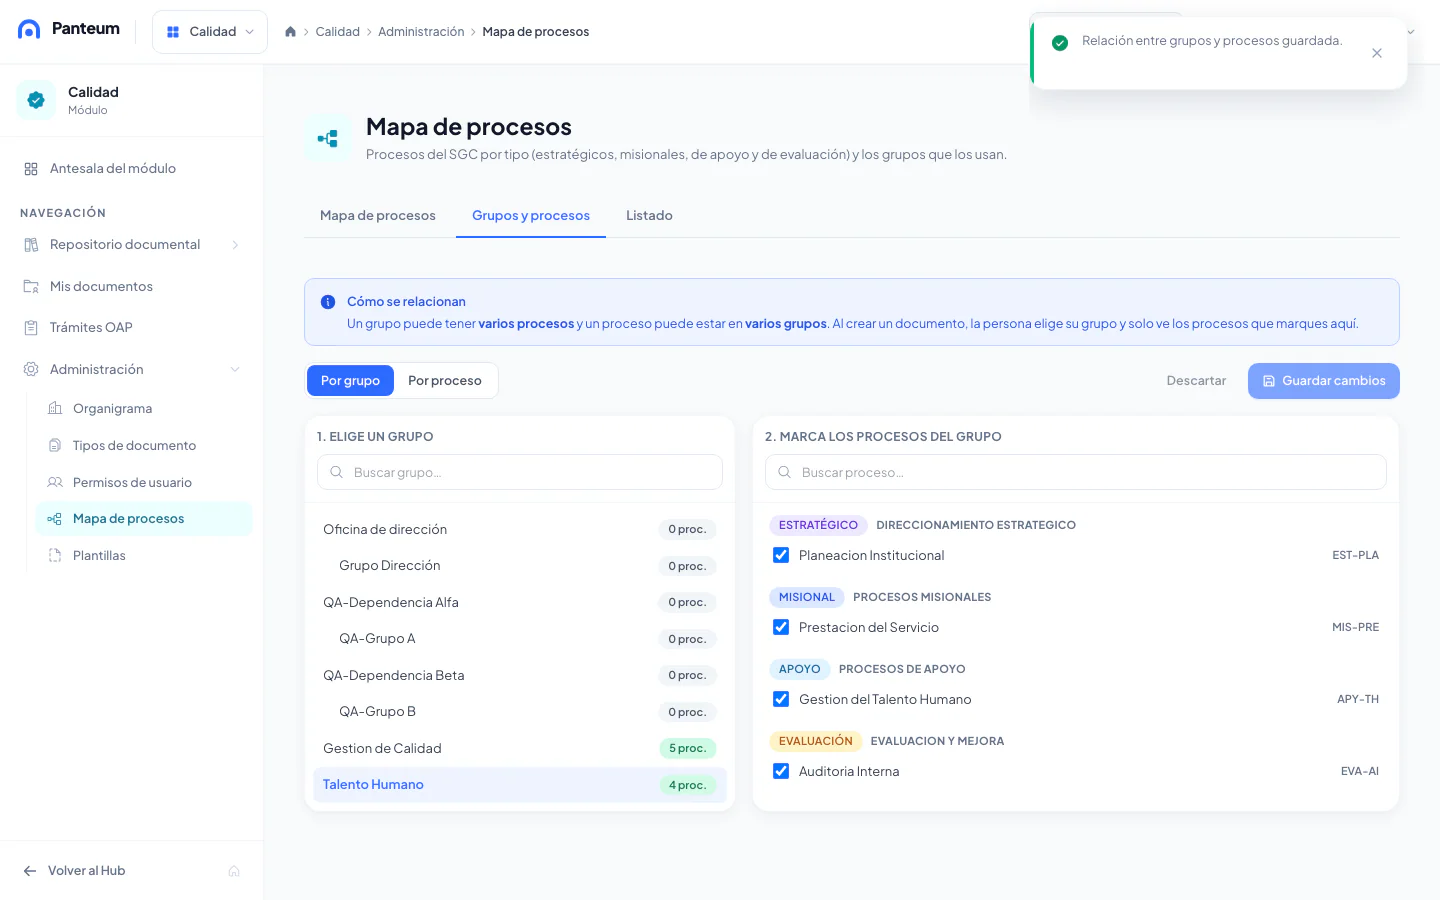Click the home icon beside Volver al Hub
The height and width of the screenshot is (900, 1440).
click(x=234, y=871)
